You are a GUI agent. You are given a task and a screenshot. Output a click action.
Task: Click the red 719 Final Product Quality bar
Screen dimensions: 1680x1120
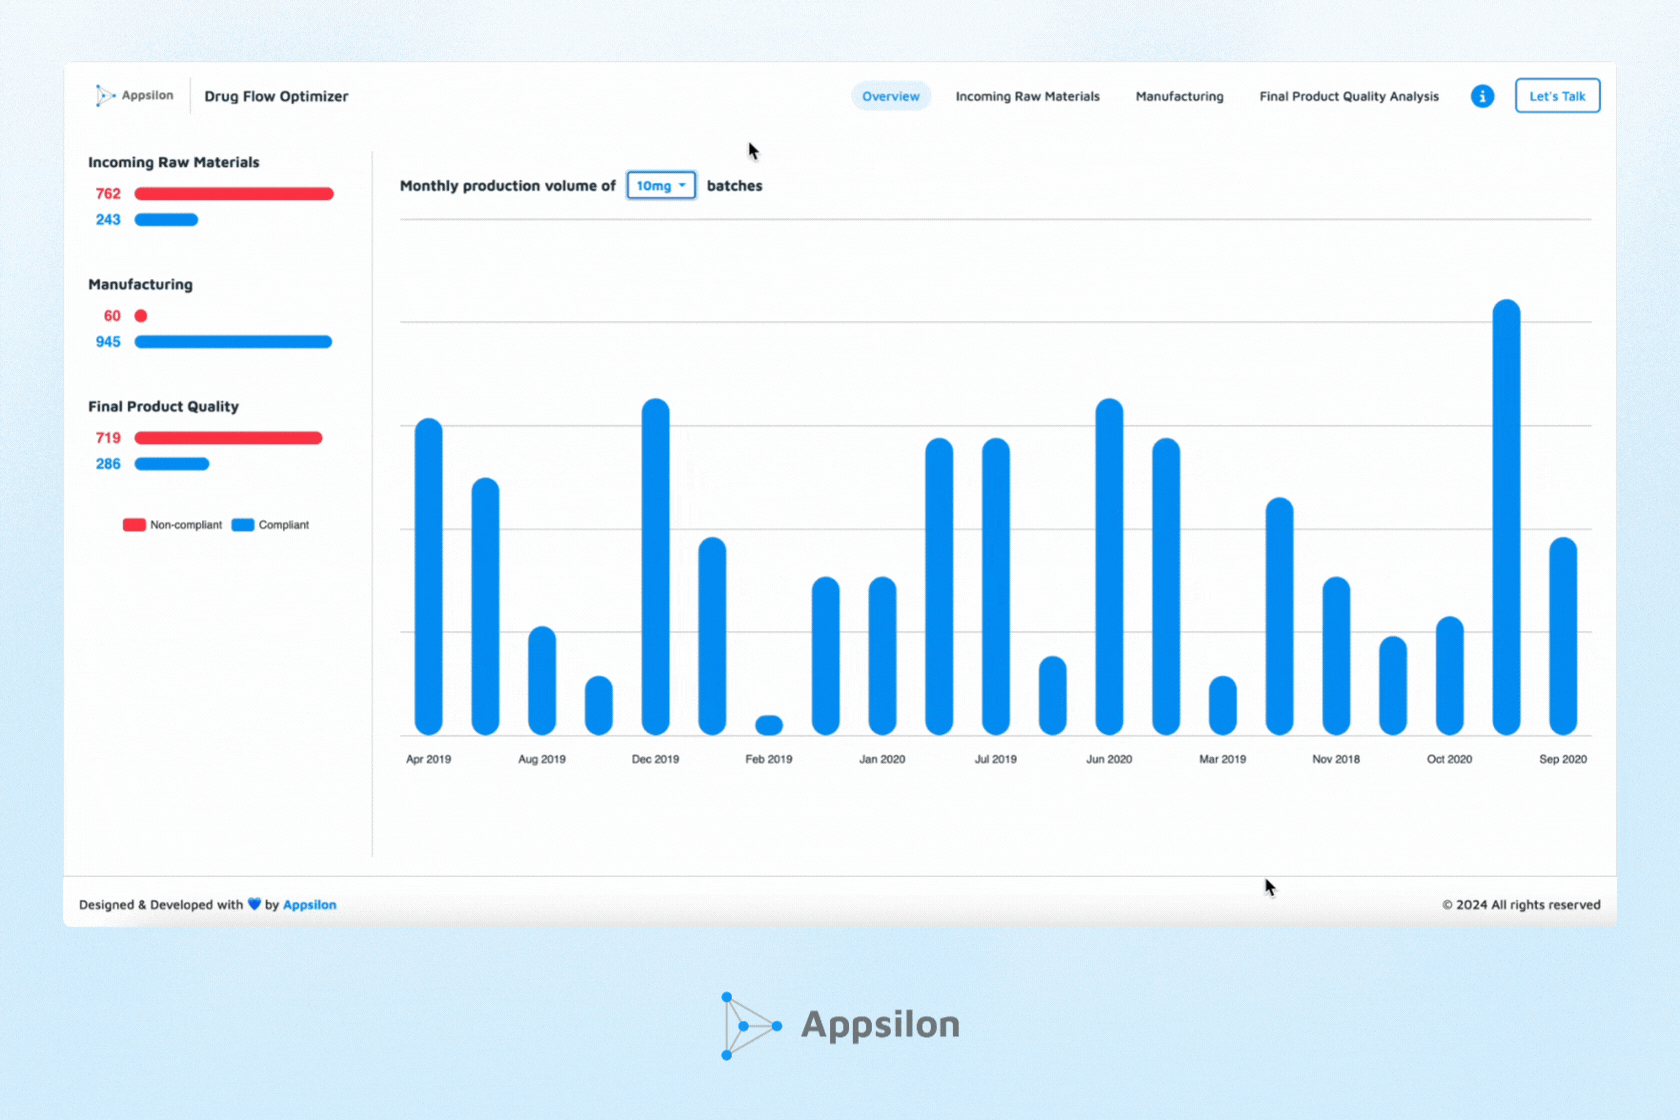(228, 438)
